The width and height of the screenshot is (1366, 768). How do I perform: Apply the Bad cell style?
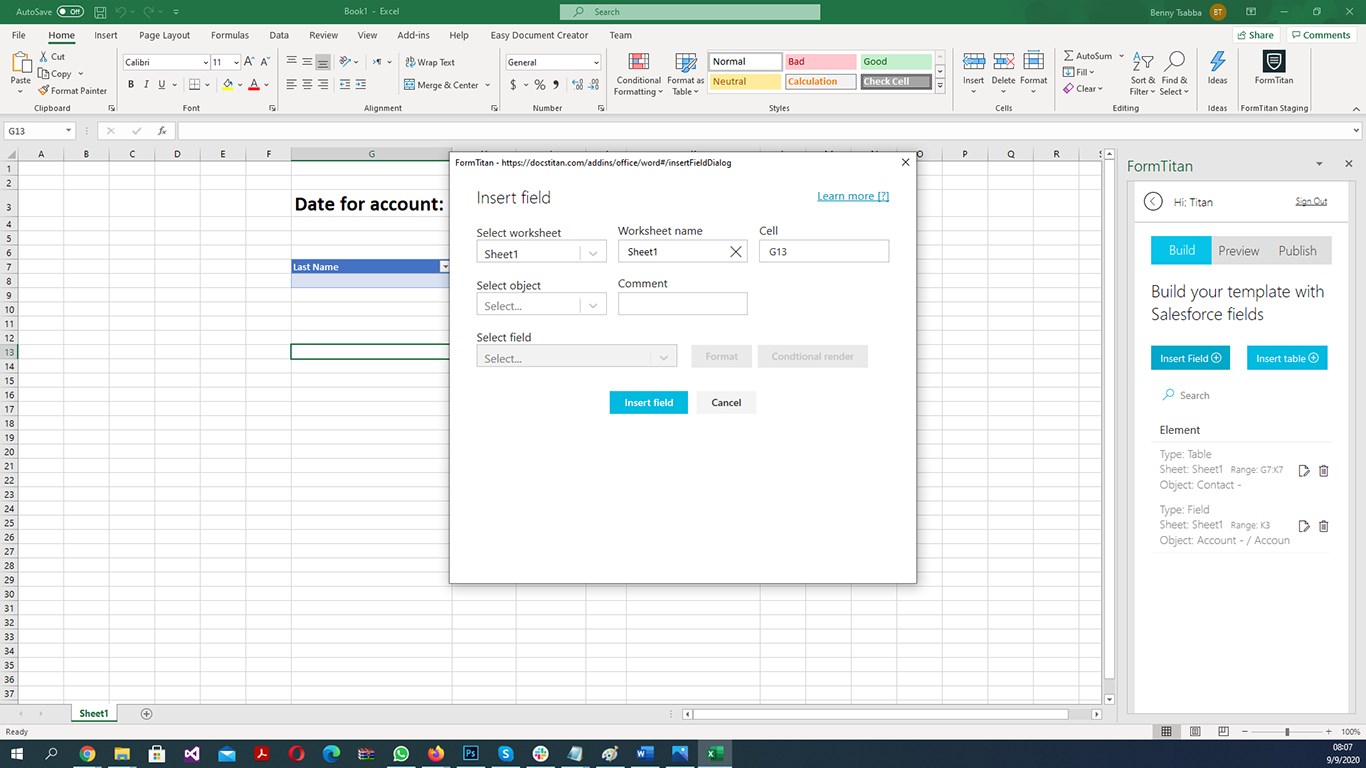(820, 62)
